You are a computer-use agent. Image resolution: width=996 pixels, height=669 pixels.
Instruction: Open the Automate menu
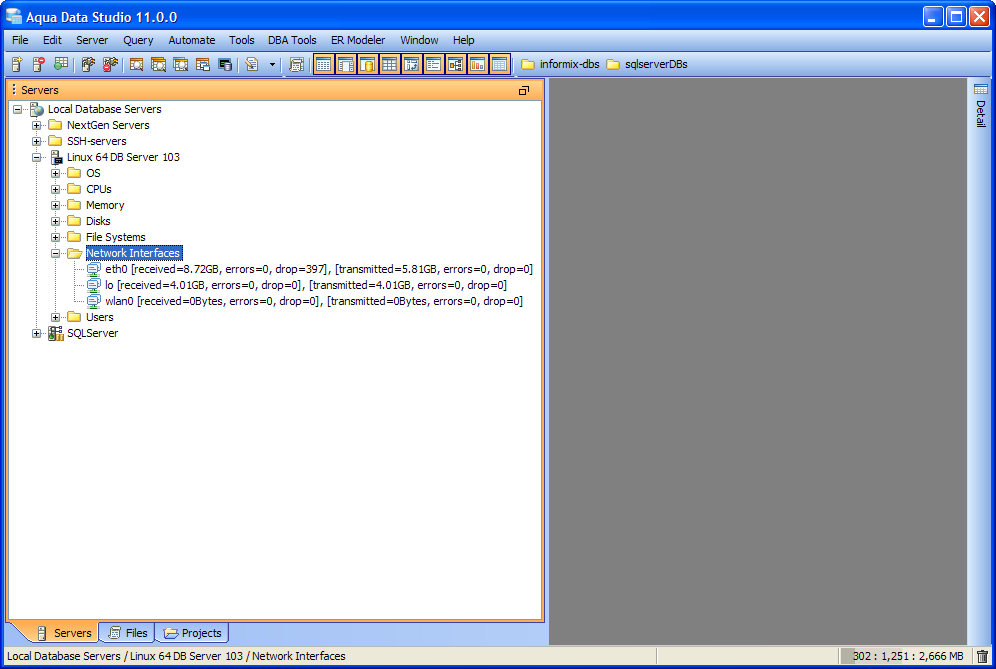(192, 40)
